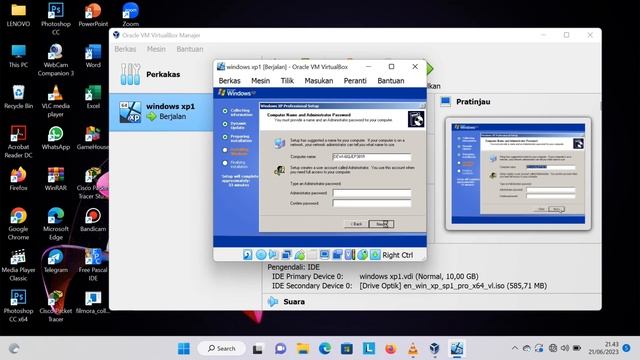
Task: Open VirtualBox icon on taskbar
Action: (x=434, y=349)
